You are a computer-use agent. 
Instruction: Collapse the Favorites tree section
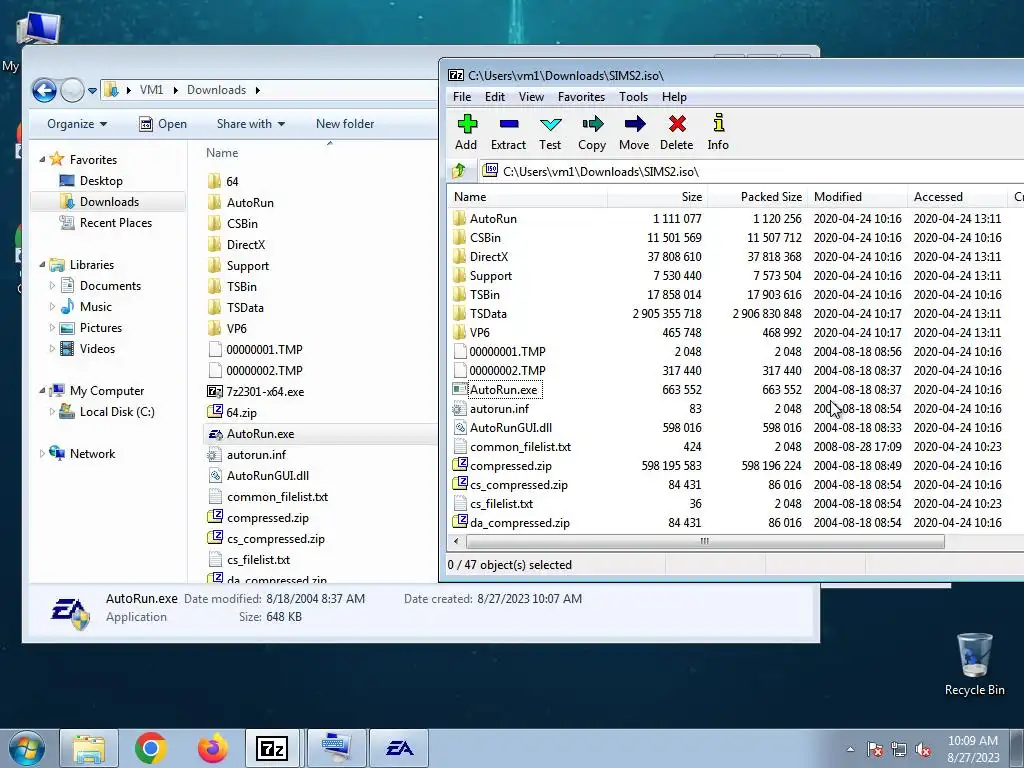[x=42, y=159]
